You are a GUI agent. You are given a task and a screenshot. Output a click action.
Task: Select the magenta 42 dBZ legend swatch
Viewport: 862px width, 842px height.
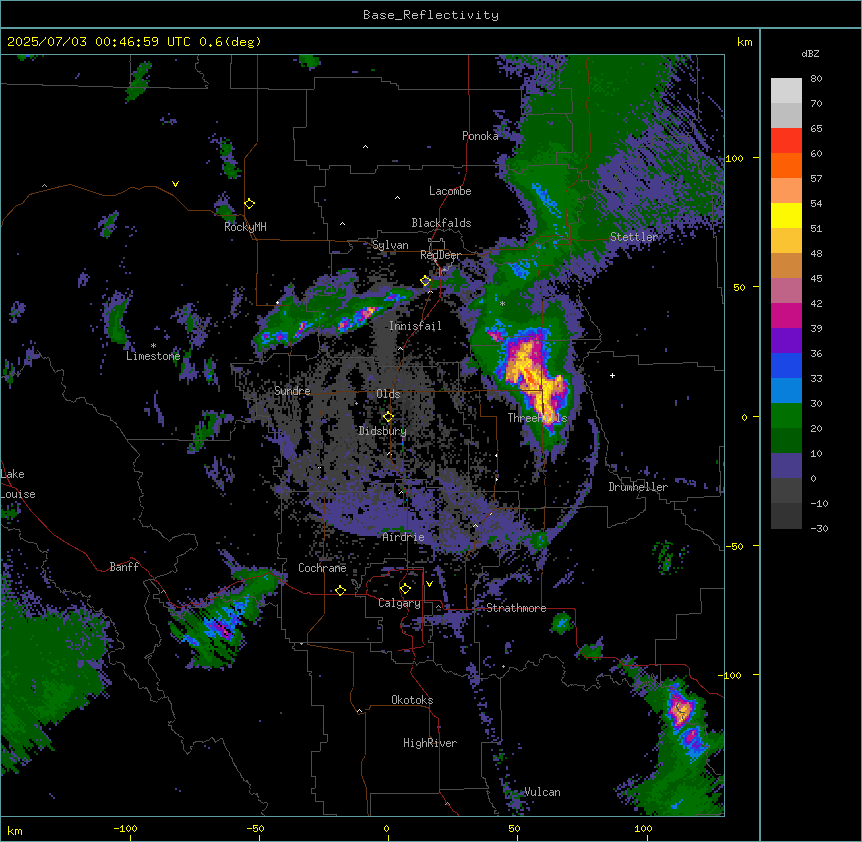click(x=786, y=315)
